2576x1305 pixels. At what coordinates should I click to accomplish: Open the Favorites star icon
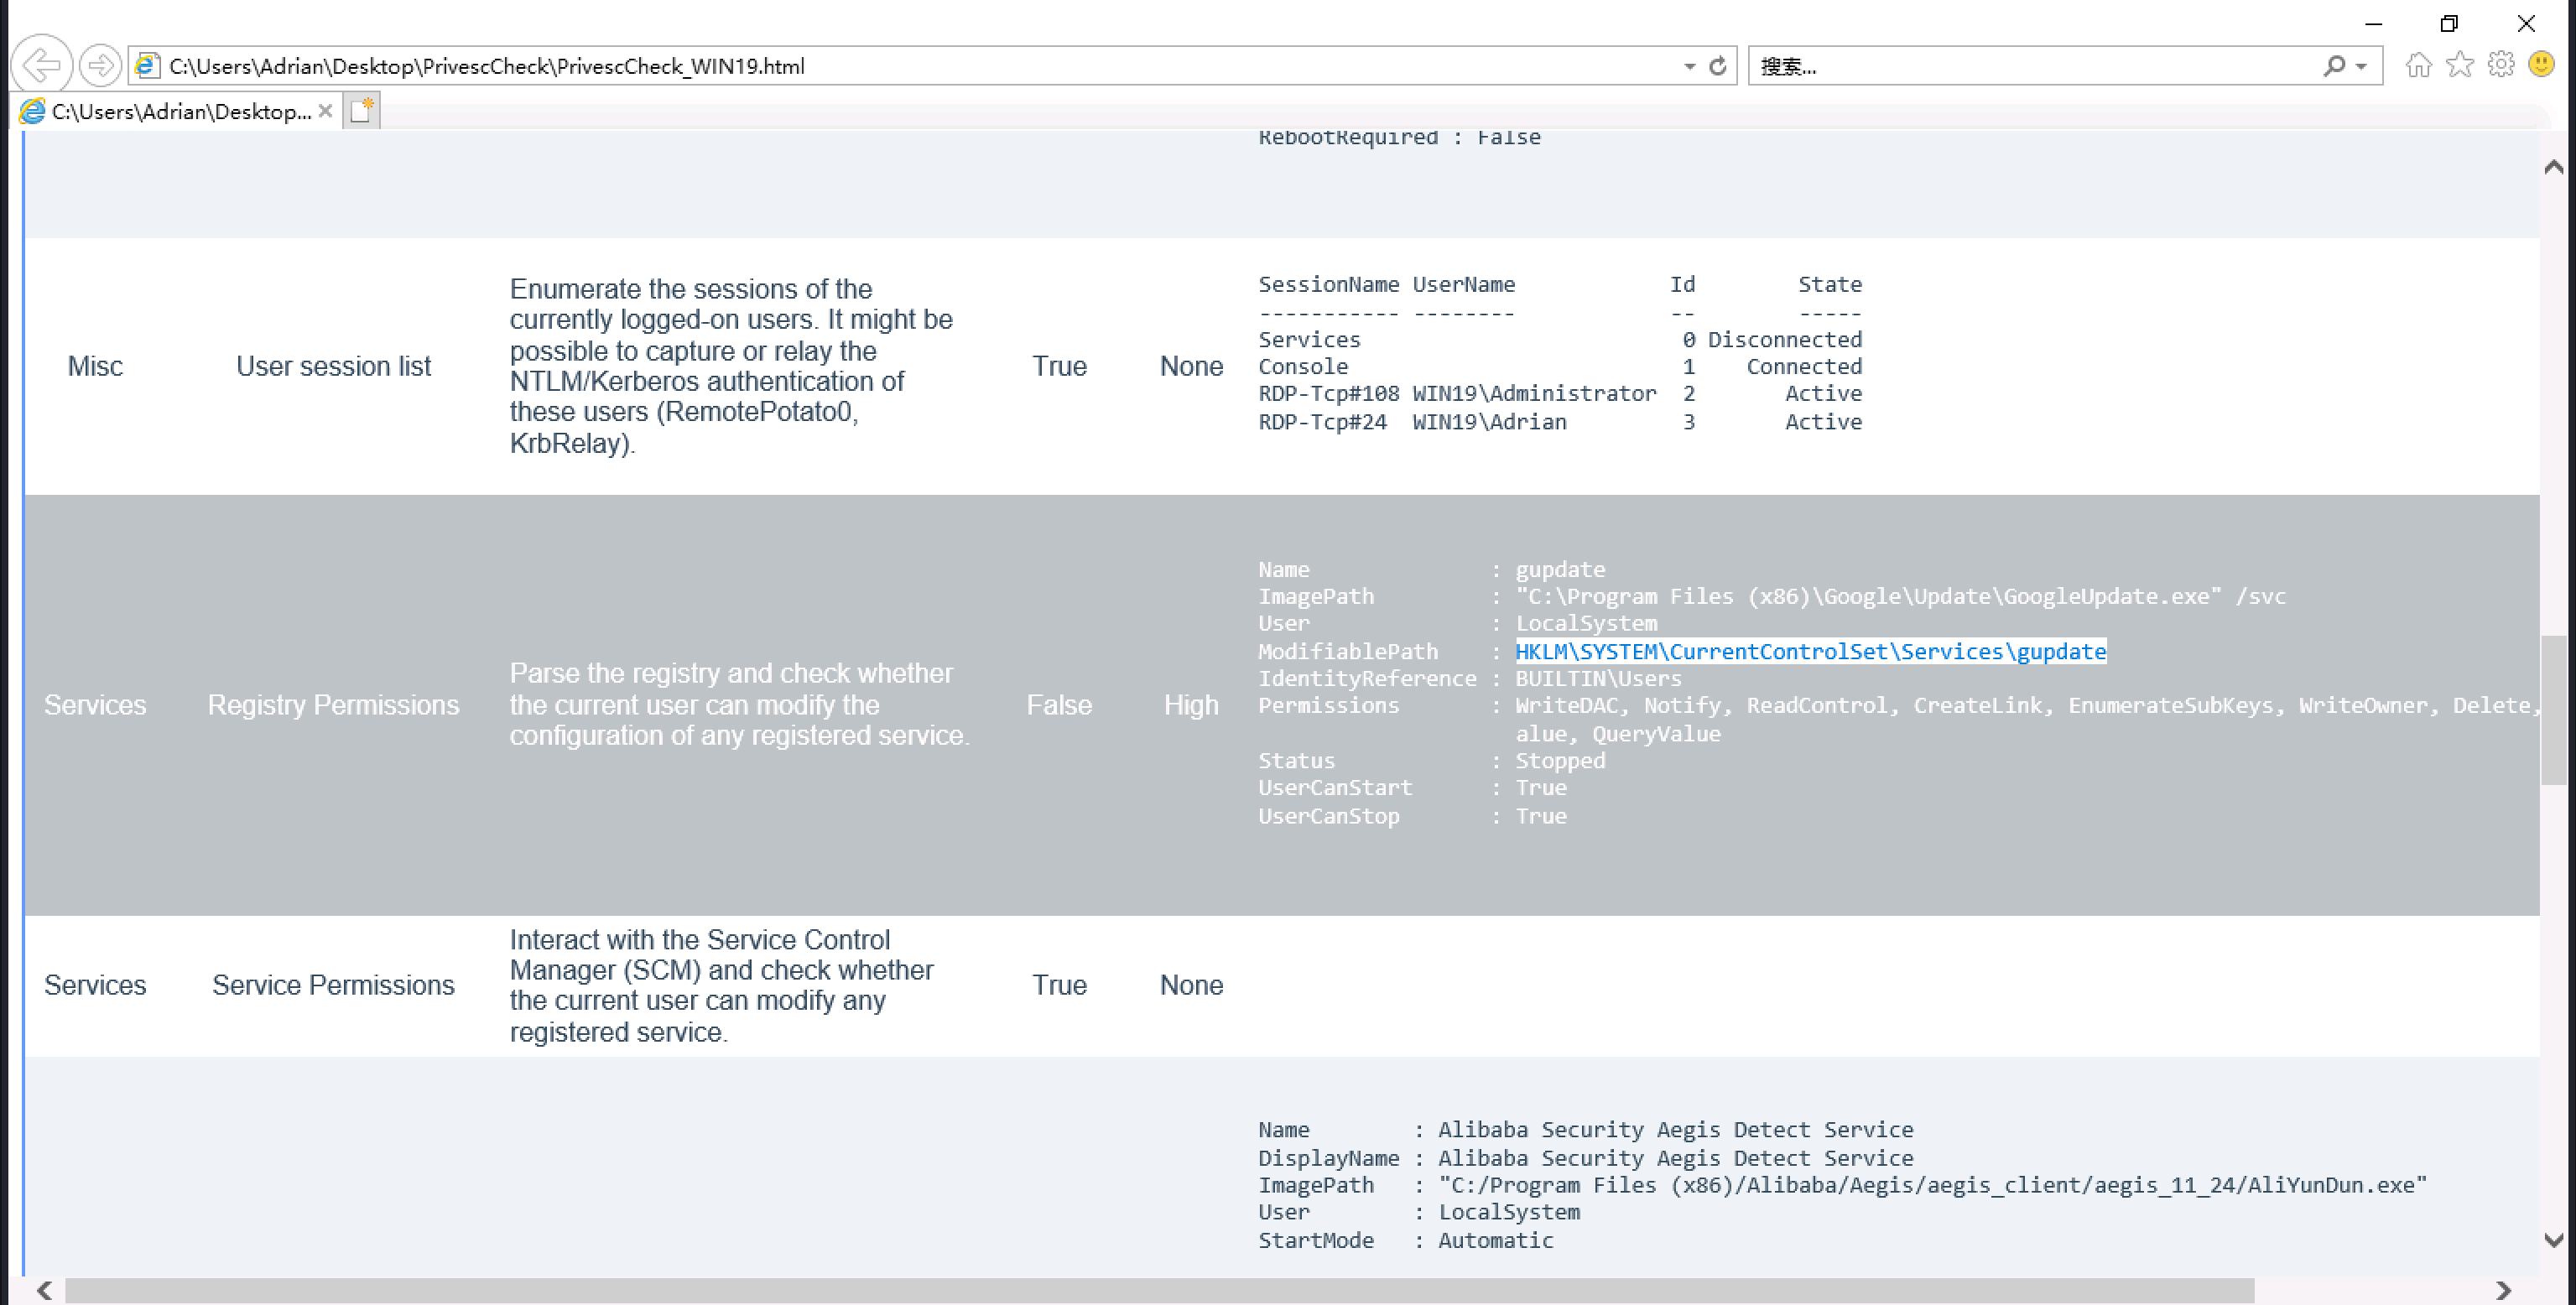click(x=2459, y=65)
